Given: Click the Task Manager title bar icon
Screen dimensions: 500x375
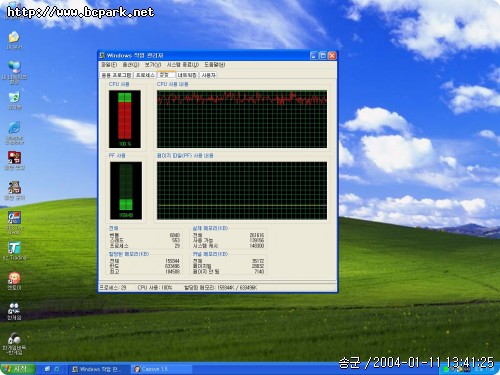Looking at the screenshot, I should coord(102,55).
